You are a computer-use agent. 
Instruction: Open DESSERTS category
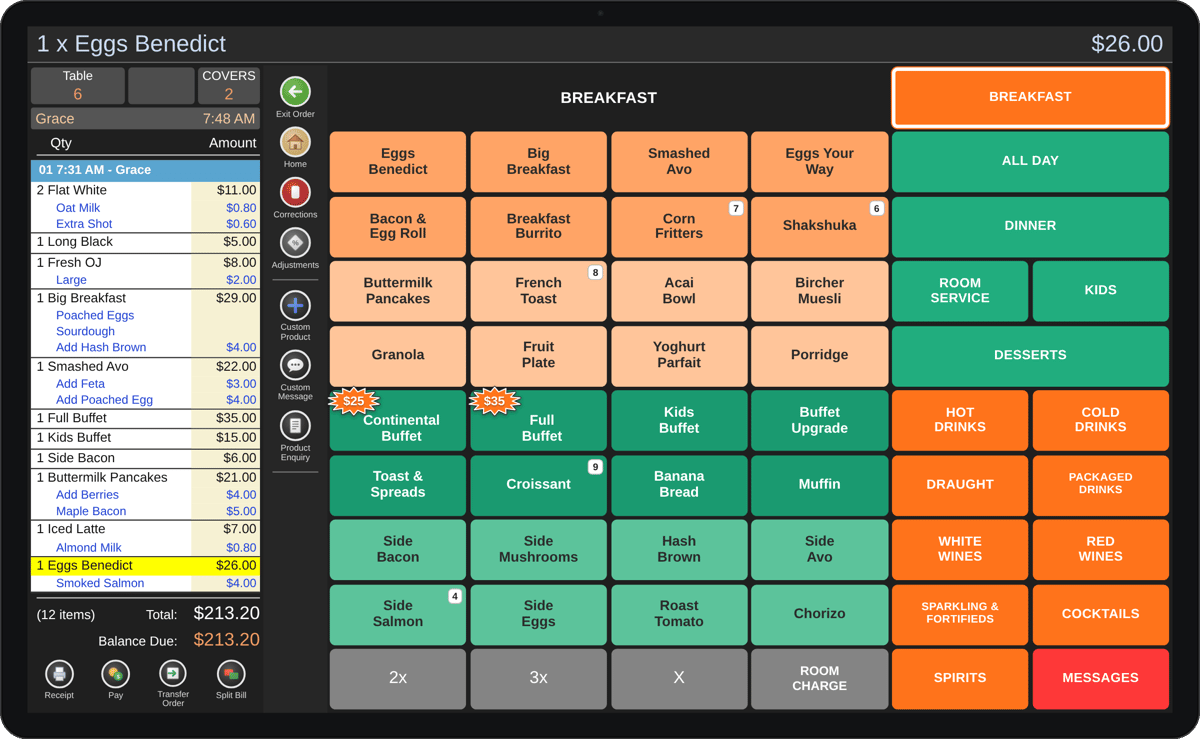click(x=1030, y=355)
